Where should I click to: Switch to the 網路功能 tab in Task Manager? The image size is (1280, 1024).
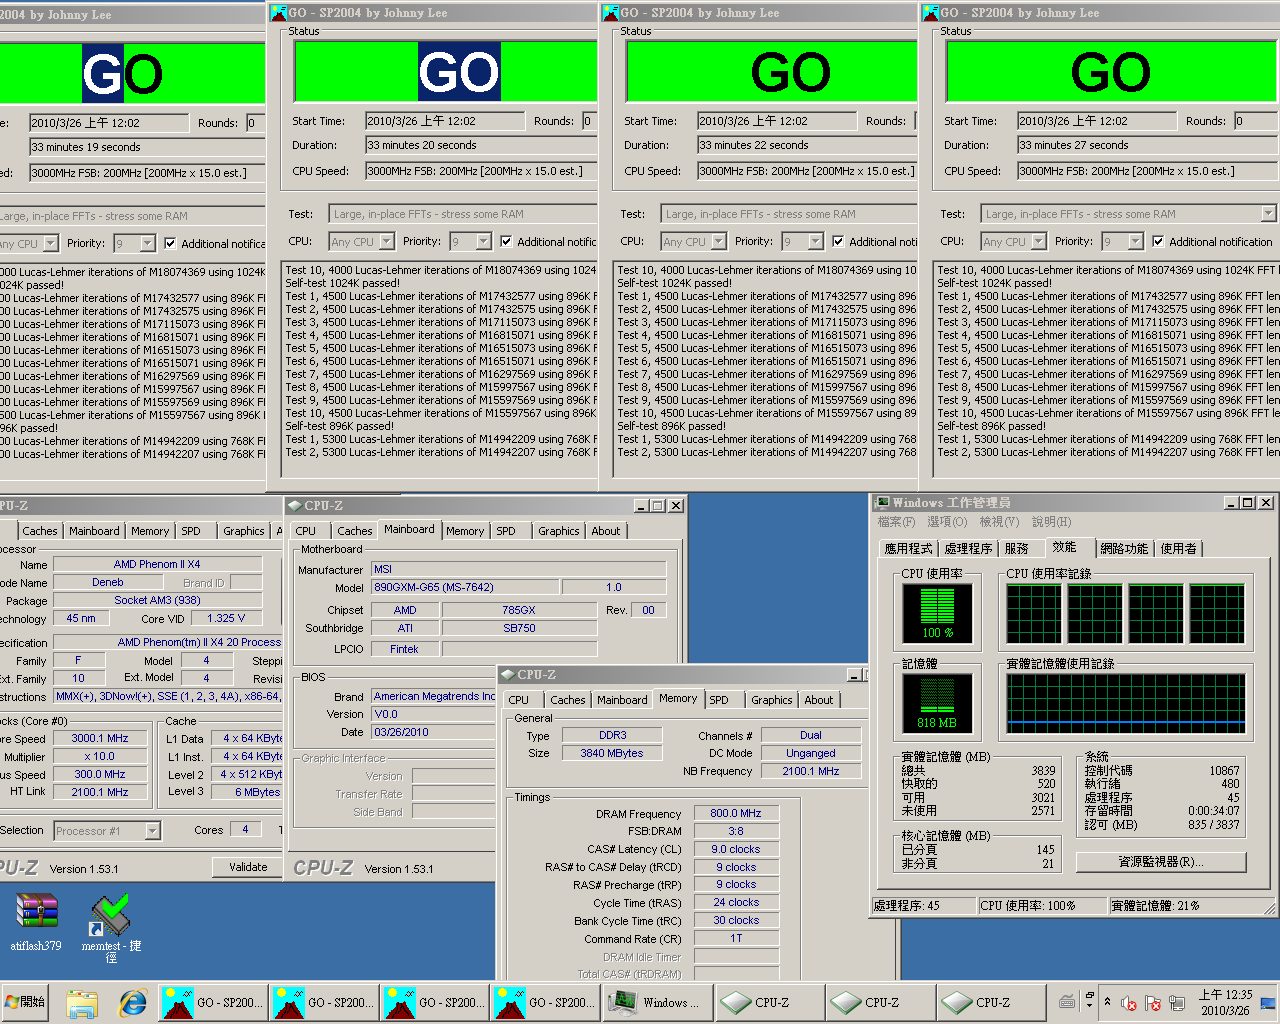(1124, 549)
